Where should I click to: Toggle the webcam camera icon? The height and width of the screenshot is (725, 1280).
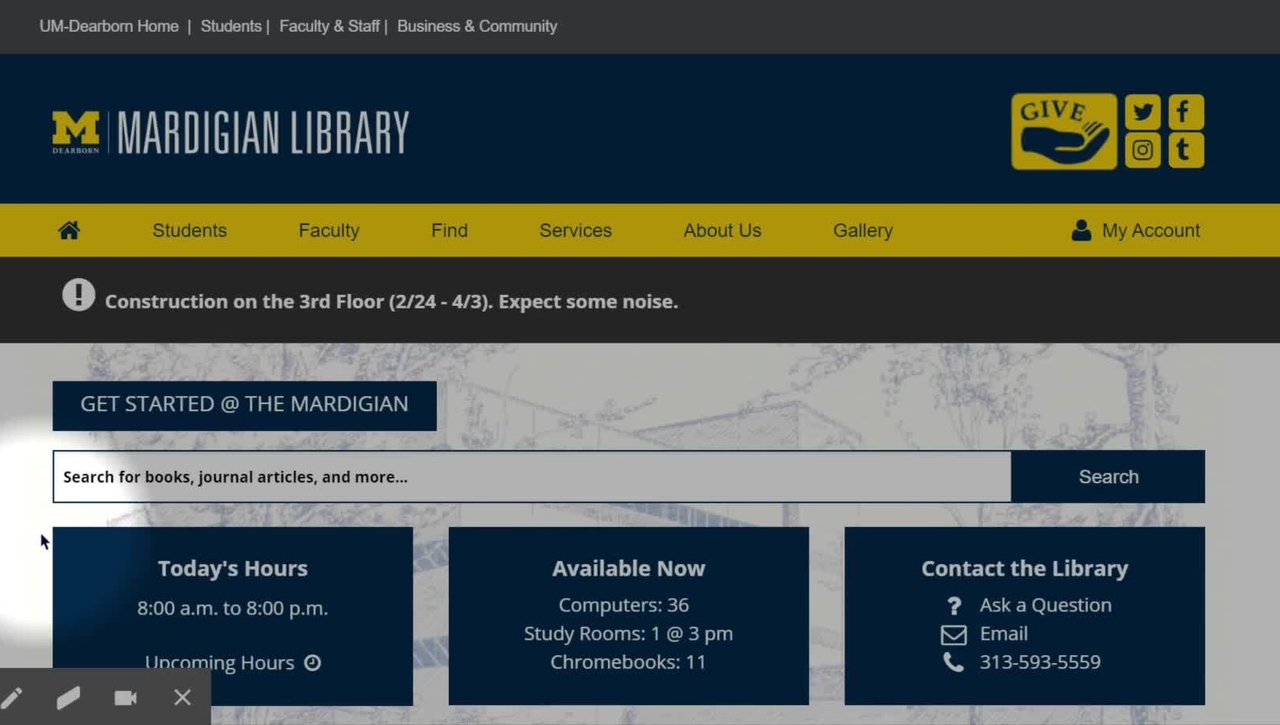click(x=125, y=698)
